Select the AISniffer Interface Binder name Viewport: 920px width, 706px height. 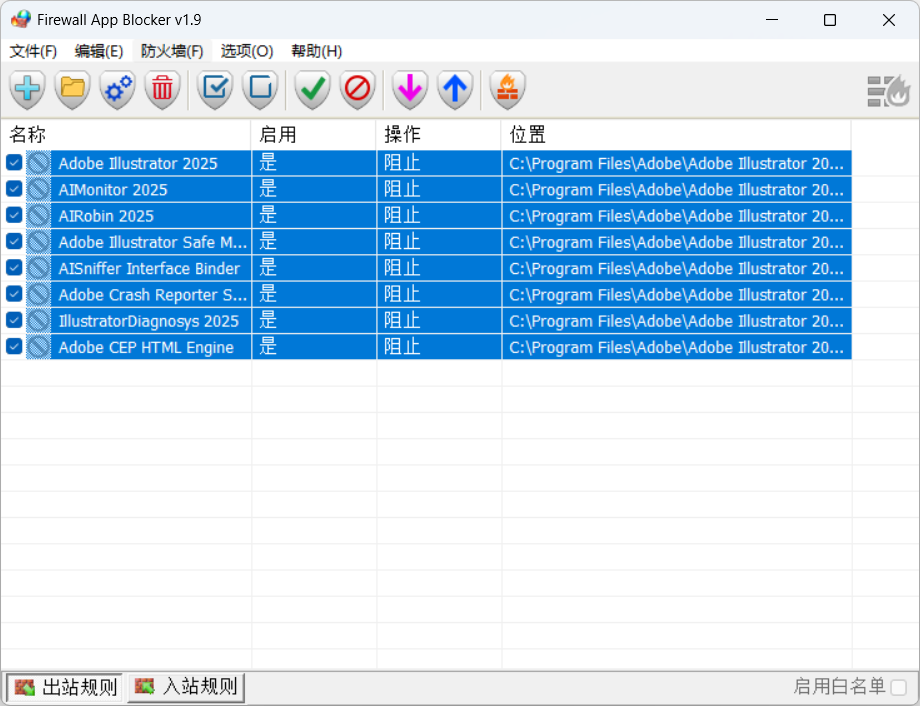[149, 268]
